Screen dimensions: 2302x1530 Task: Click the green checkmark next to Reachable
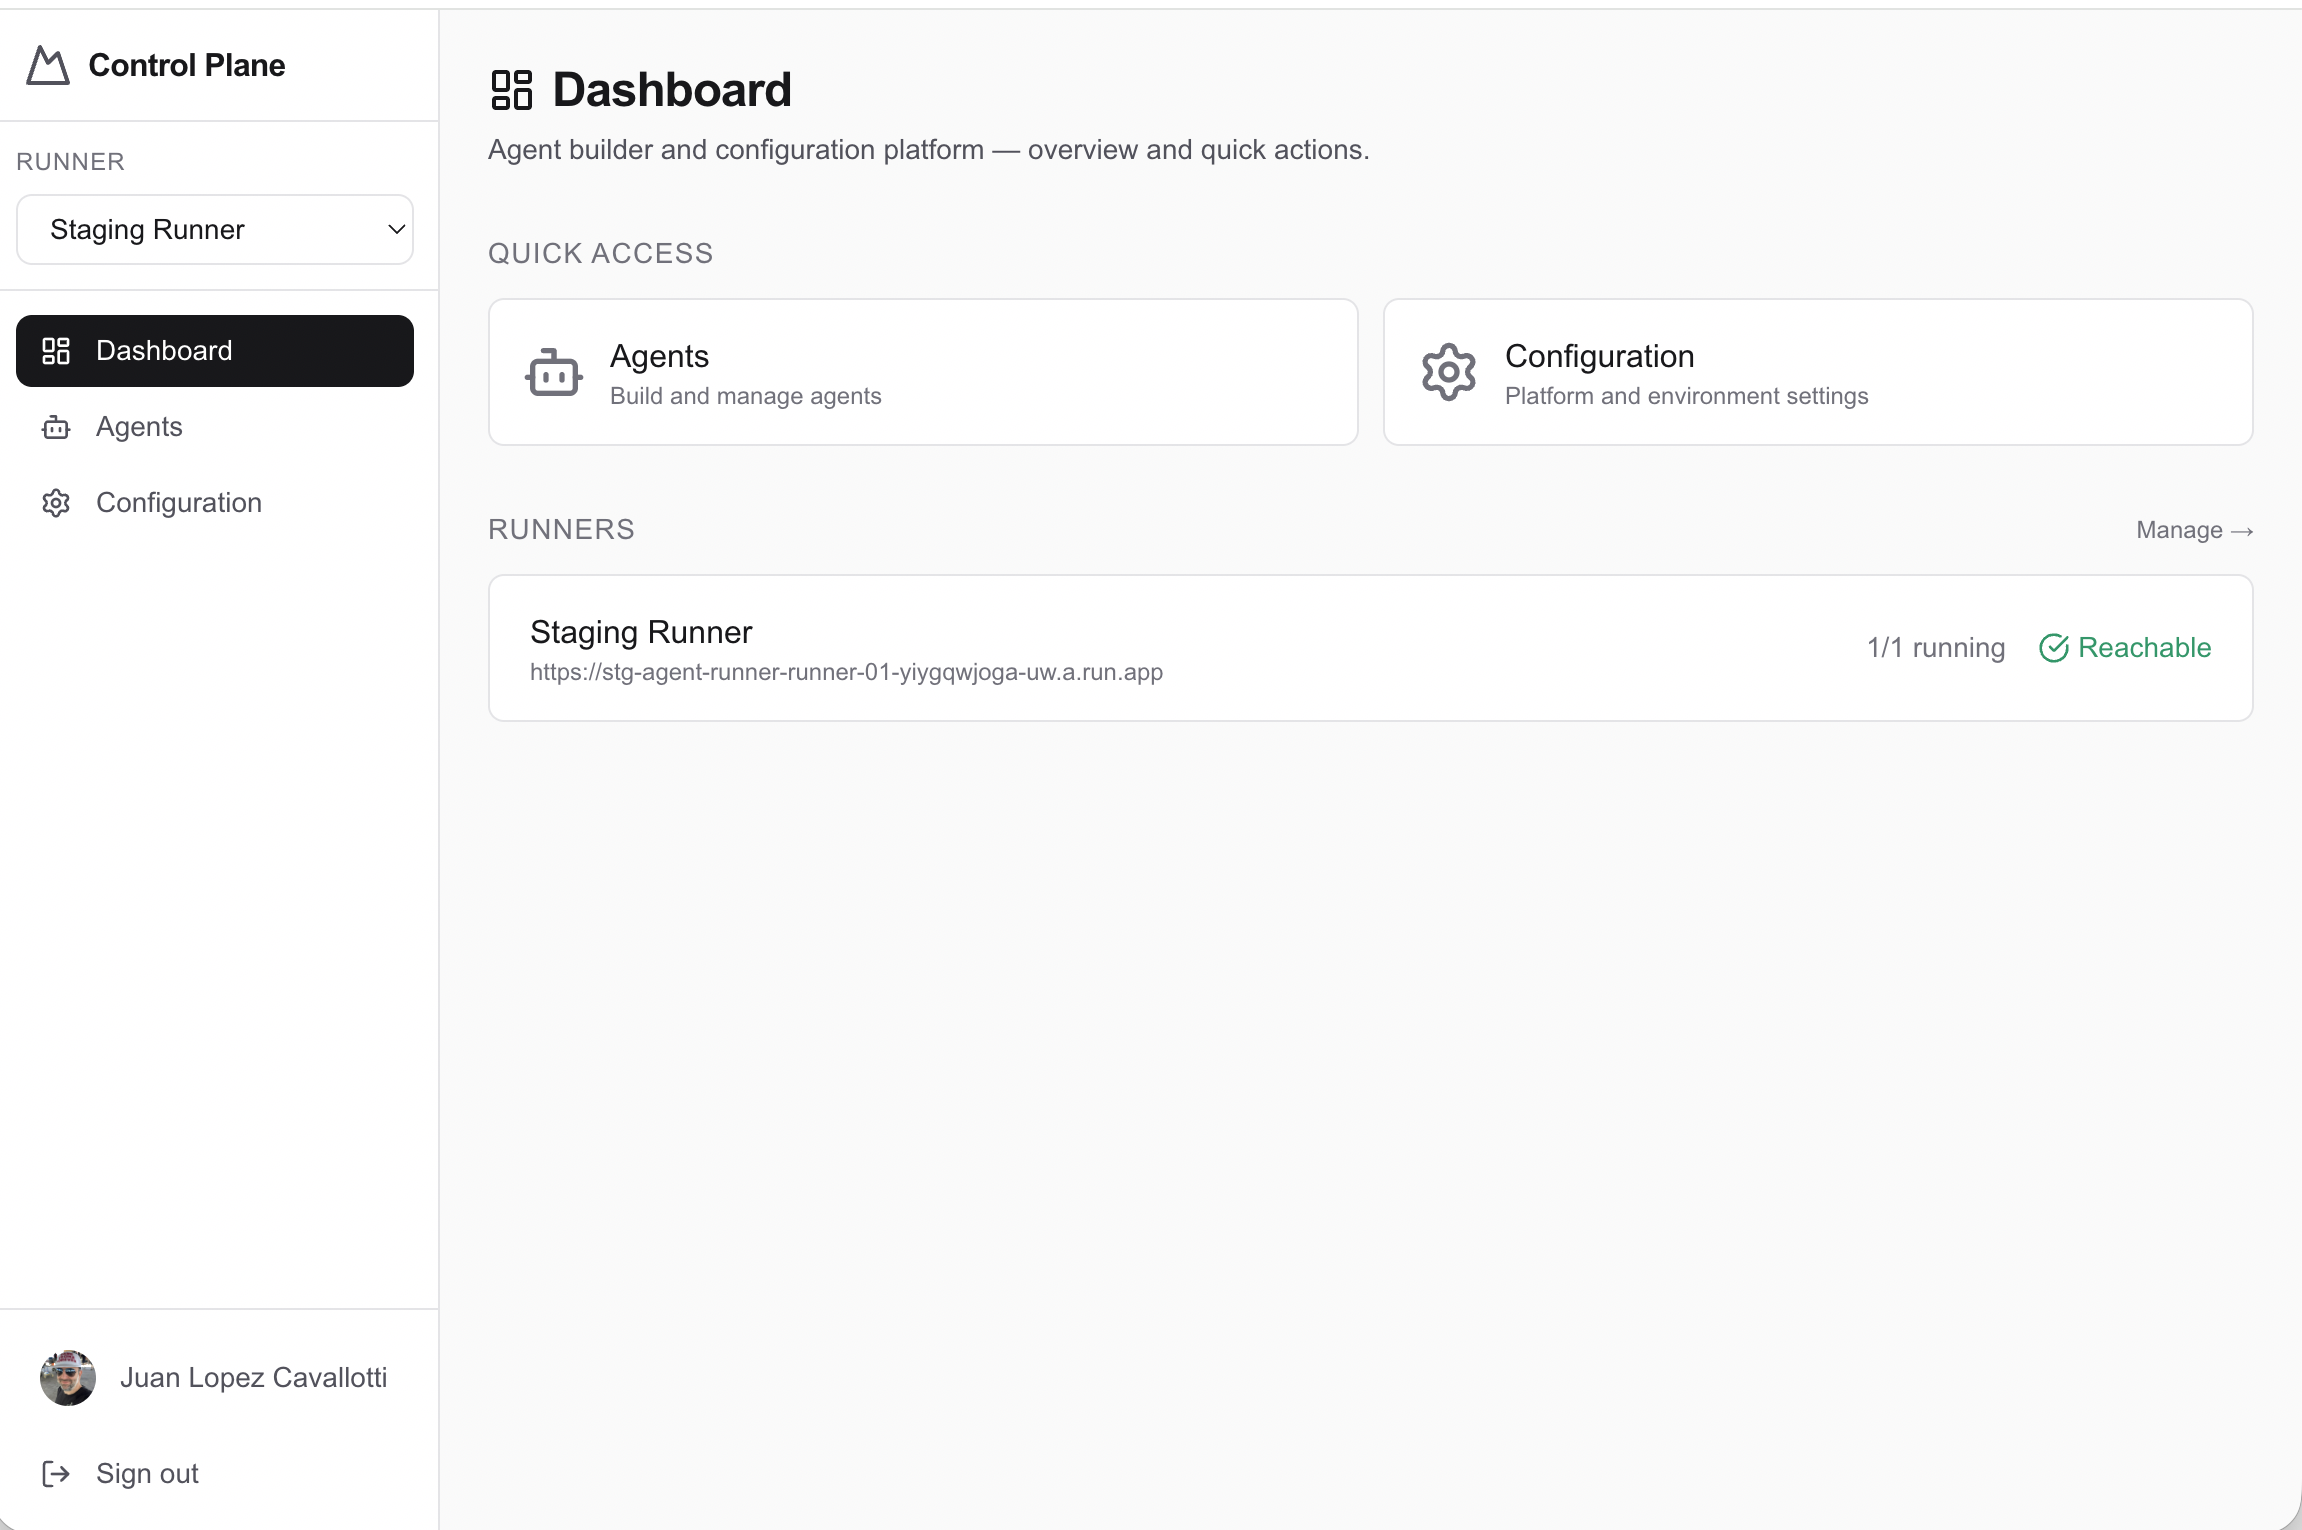tap(2055, 648)
